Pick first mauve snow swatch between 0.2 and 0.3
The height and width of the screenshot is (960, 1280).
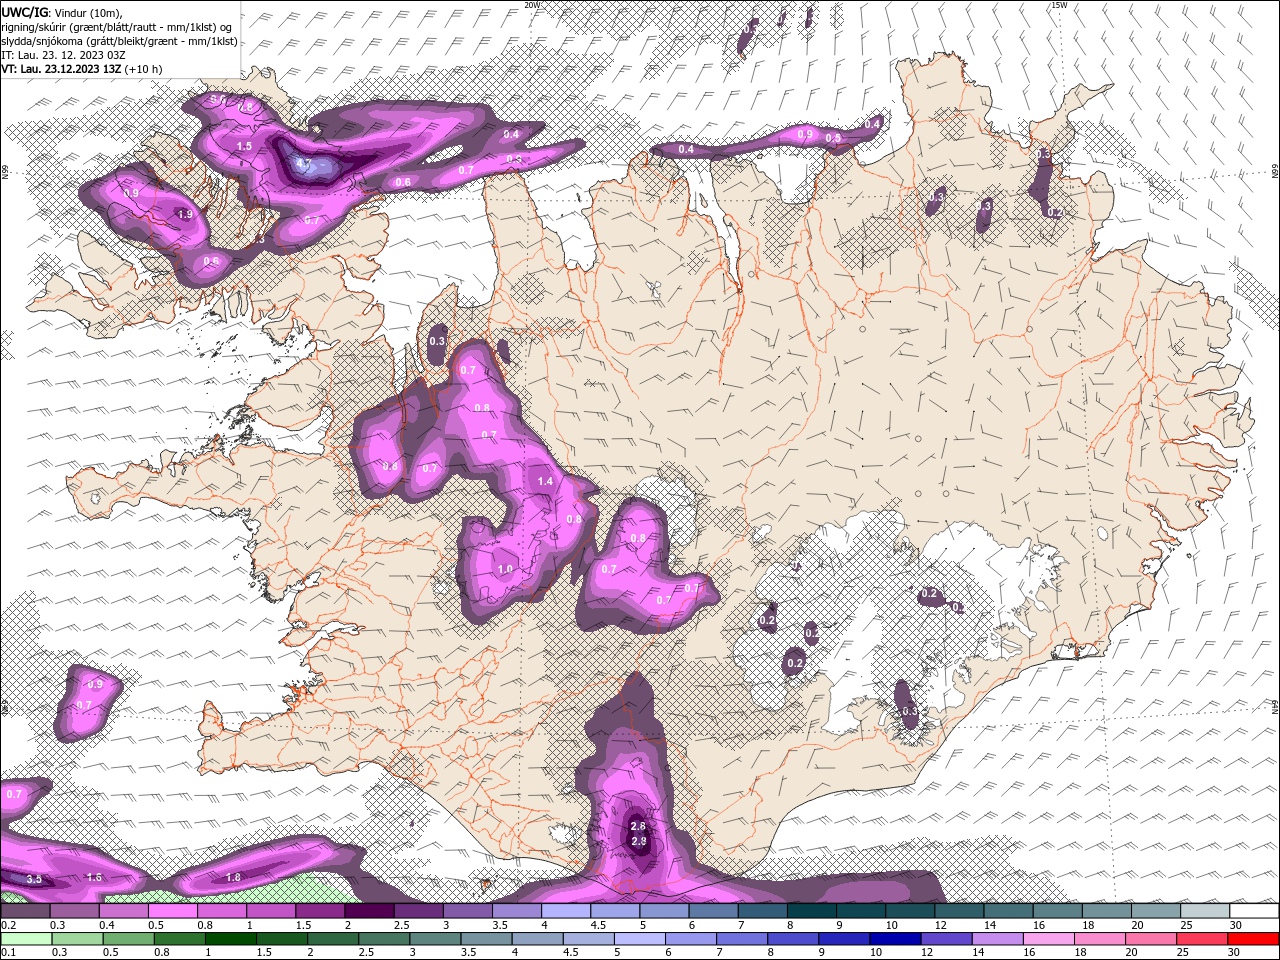[x=25, y=911]
